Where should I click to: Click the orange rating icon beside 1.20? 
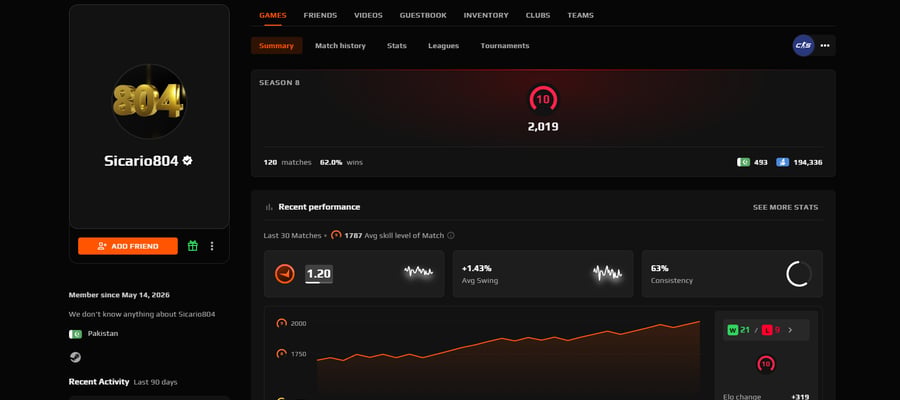point(285,274)
